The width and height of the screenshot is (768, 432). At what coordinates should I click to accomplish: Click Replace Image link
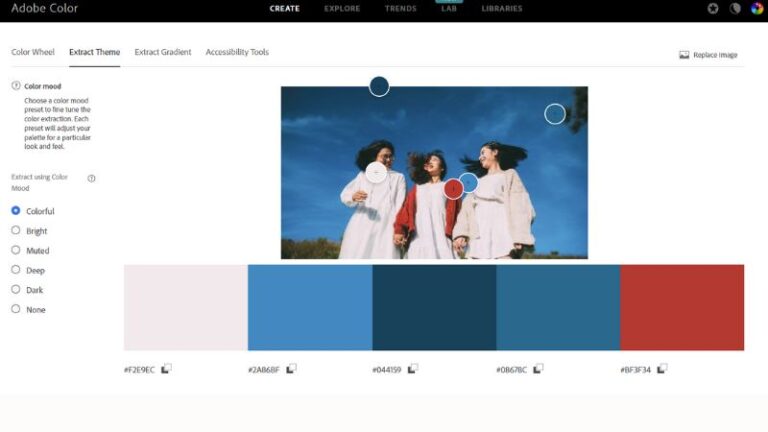(715, 55)
